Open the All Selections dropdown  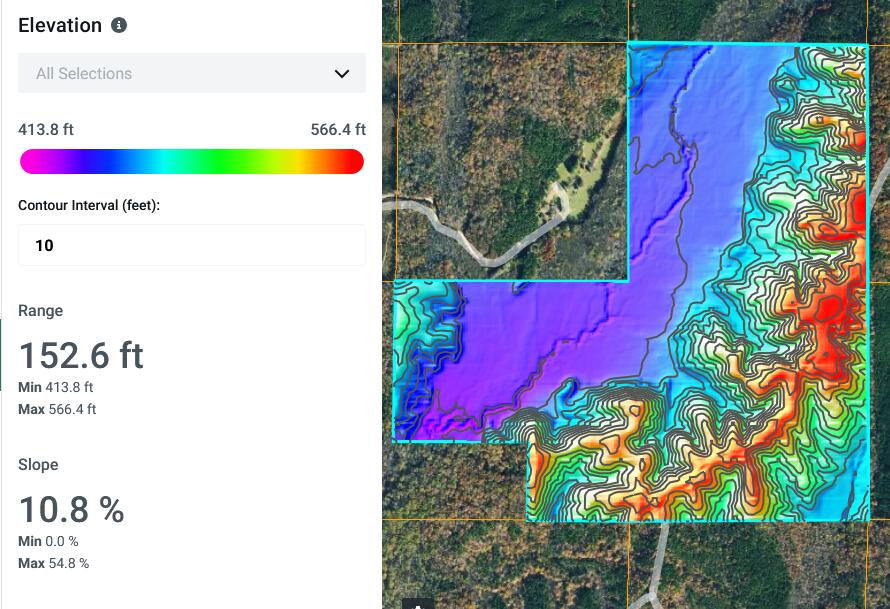[192, 73]
